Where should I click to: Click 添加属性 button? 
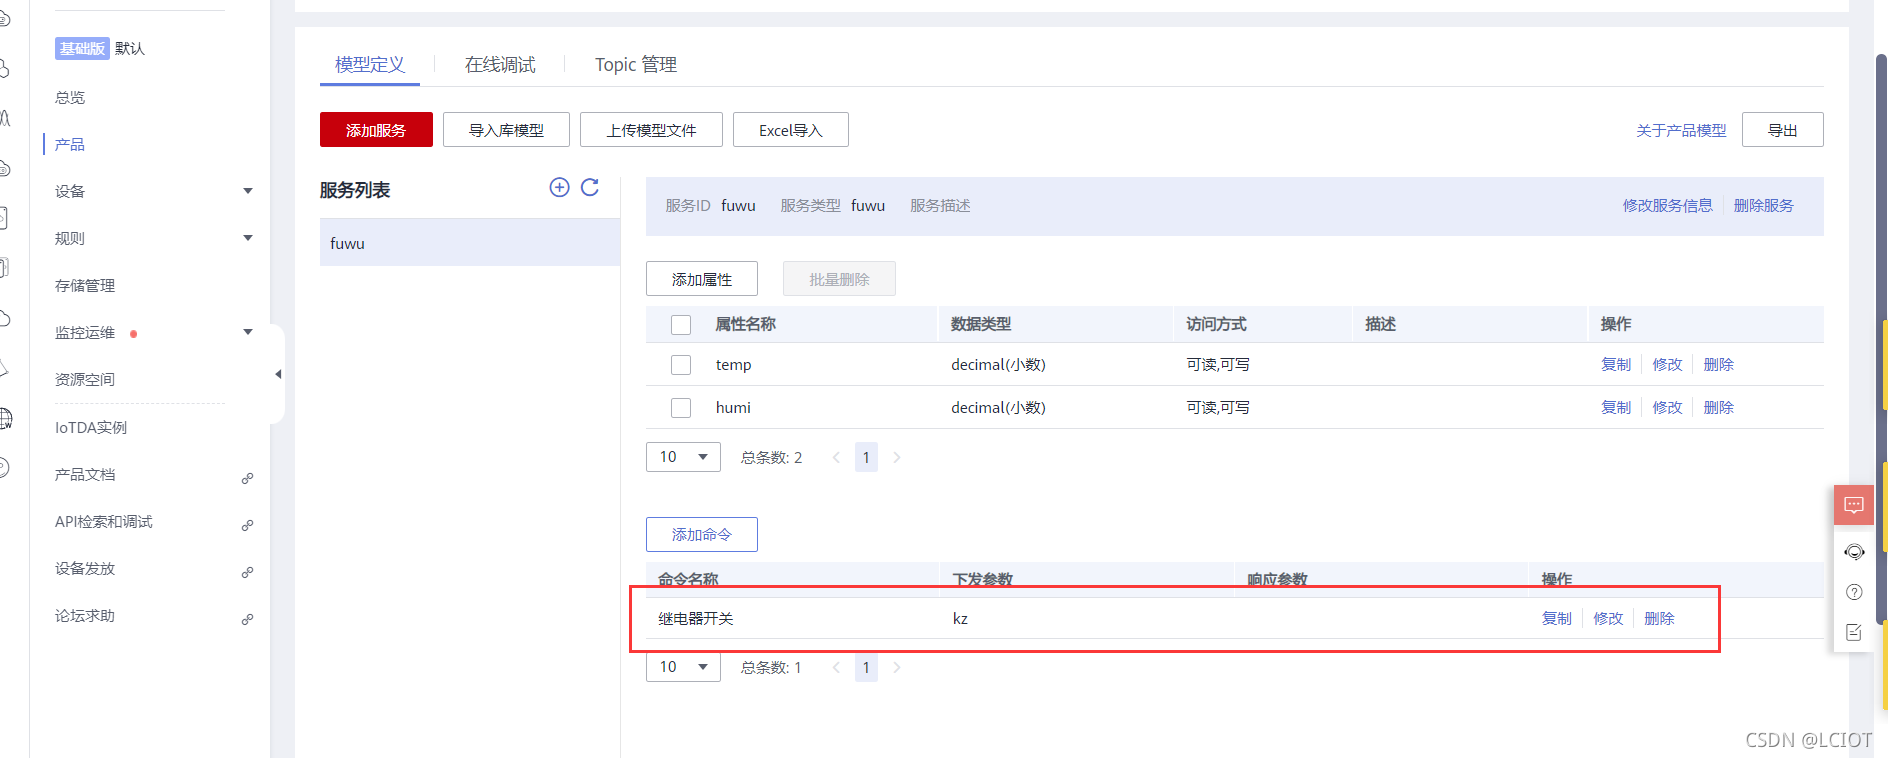tap(702, 279)
